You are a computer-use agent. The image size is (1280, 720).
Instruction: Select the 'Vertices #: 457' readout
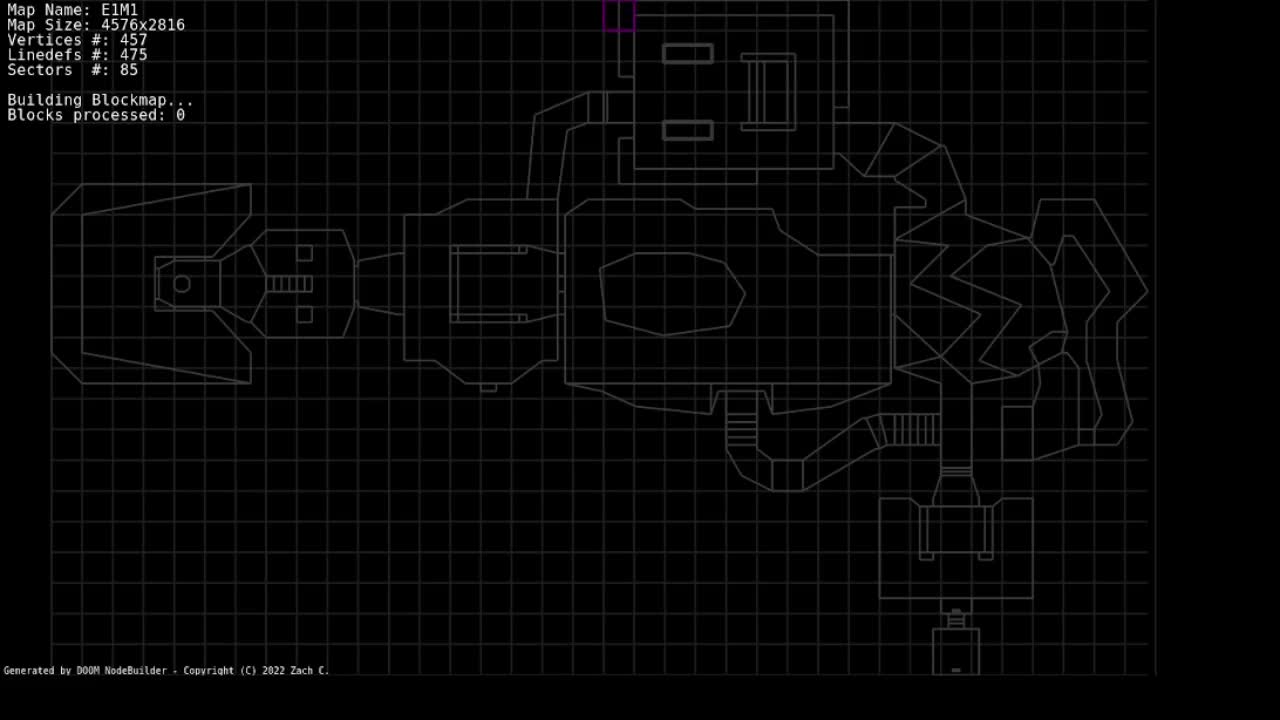pyautogui.click(x=77, y=40)
